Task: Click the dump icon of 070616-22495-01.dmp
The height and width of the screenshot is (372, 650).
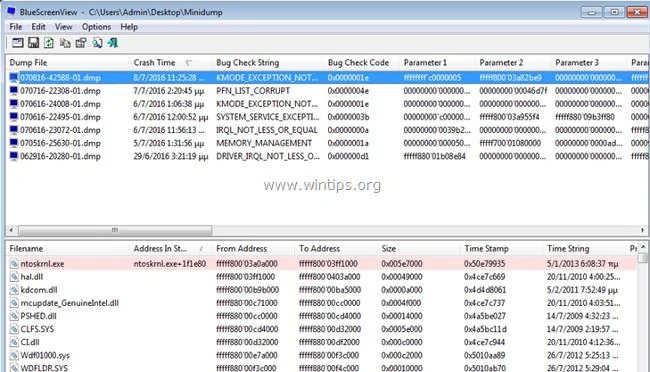Action: (x=14, y=117)
